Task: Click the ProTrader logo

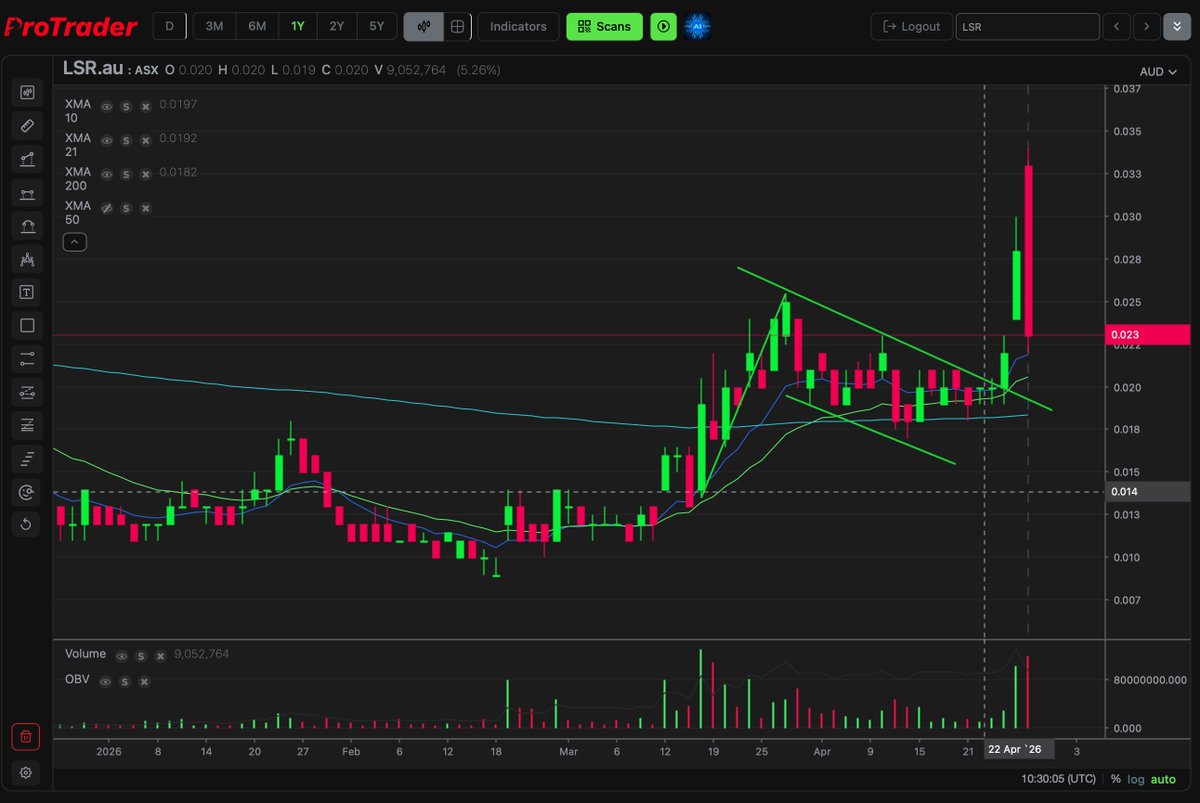Action: [71, 27]
